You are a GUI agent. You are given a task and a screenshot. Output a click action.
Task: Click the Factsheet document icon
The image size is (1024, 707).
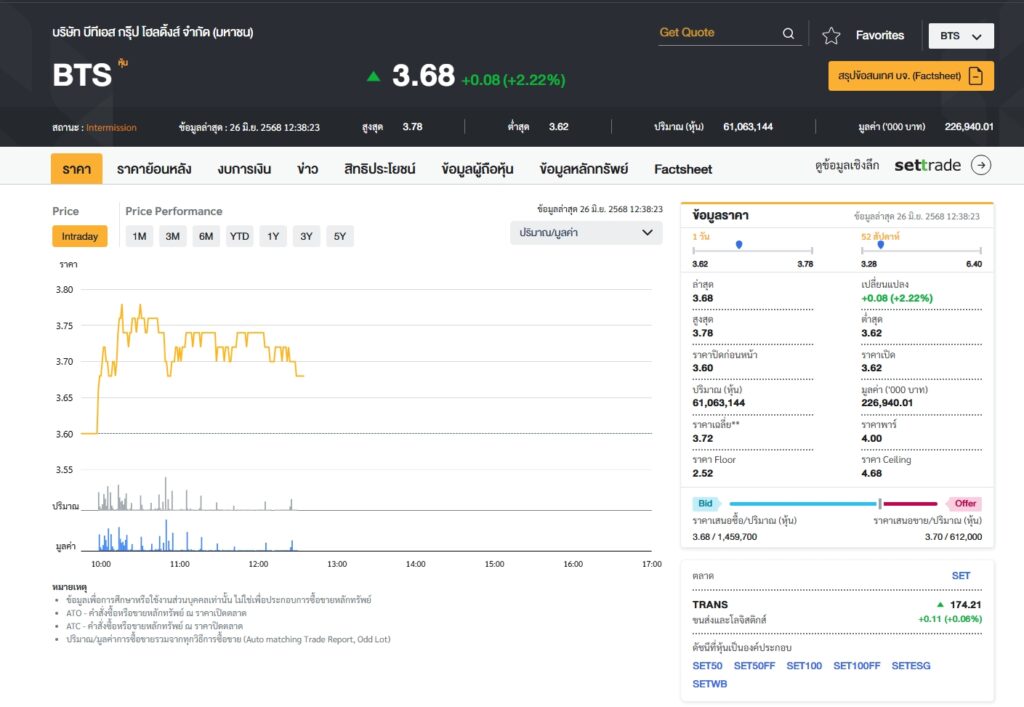pos(976,76)
